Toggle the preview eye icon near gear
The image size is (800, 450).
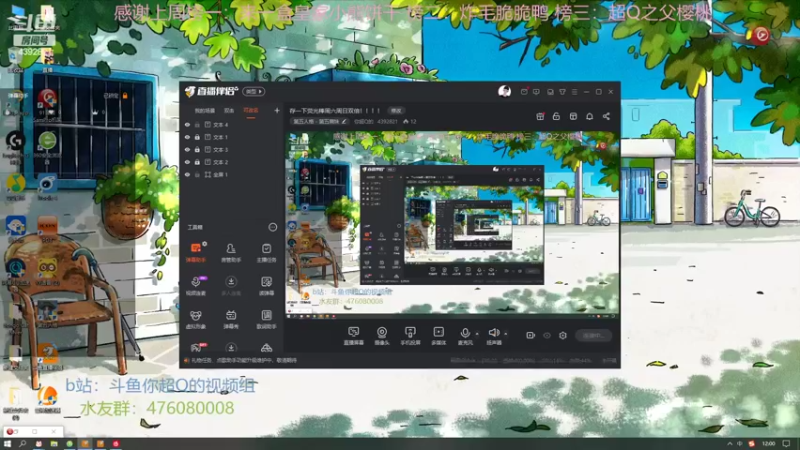tap(547, 335)
